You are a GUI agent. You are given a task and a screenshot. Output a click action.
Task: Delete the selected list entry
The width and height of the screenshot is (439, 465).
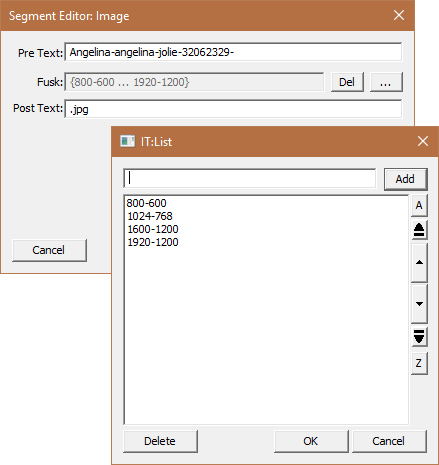click(160, 441)
